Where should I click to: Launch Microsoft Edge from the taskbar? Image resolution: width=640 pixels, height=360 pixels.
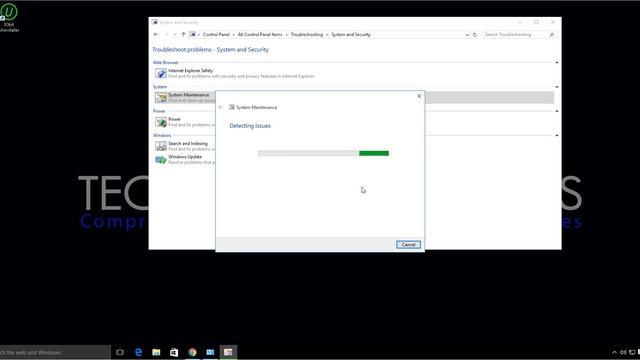click(x=138, y=352)
